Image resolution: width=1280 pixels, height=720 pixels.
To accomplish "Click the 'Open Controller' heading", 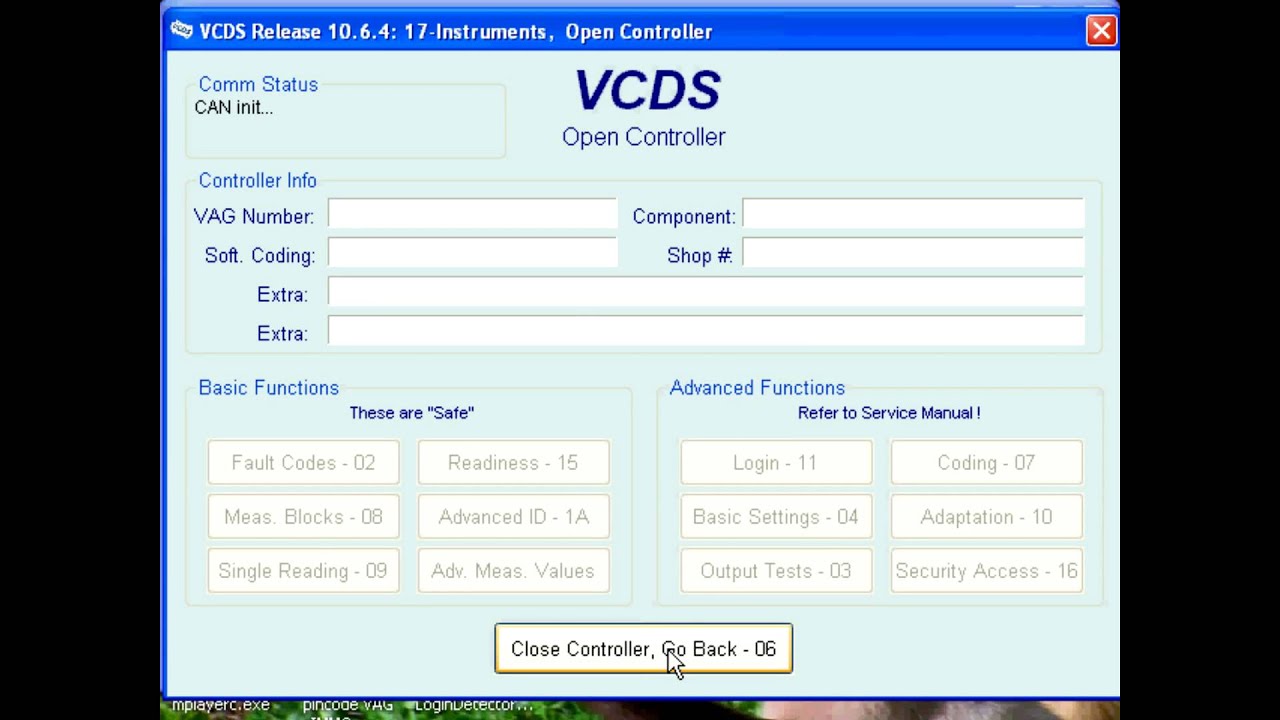I will click(x=644, y=137).
